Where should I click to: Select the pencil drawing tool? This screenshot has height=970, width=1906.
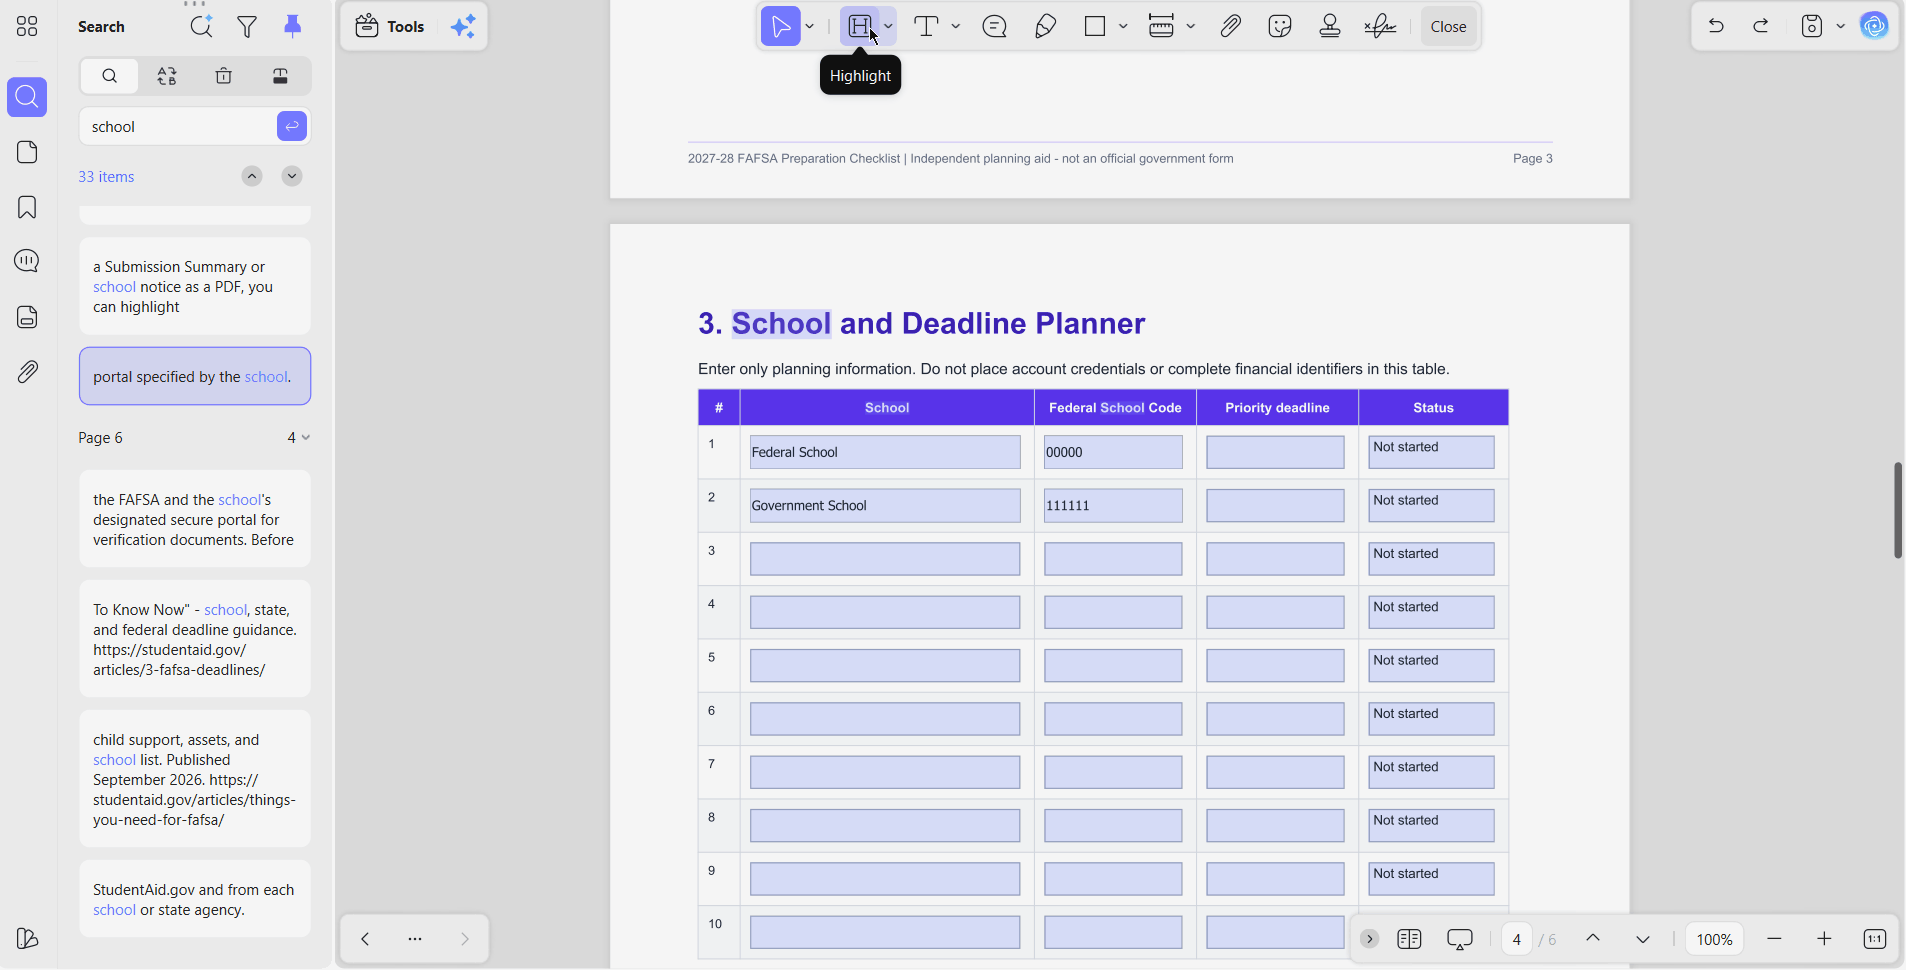[1045, 27]
